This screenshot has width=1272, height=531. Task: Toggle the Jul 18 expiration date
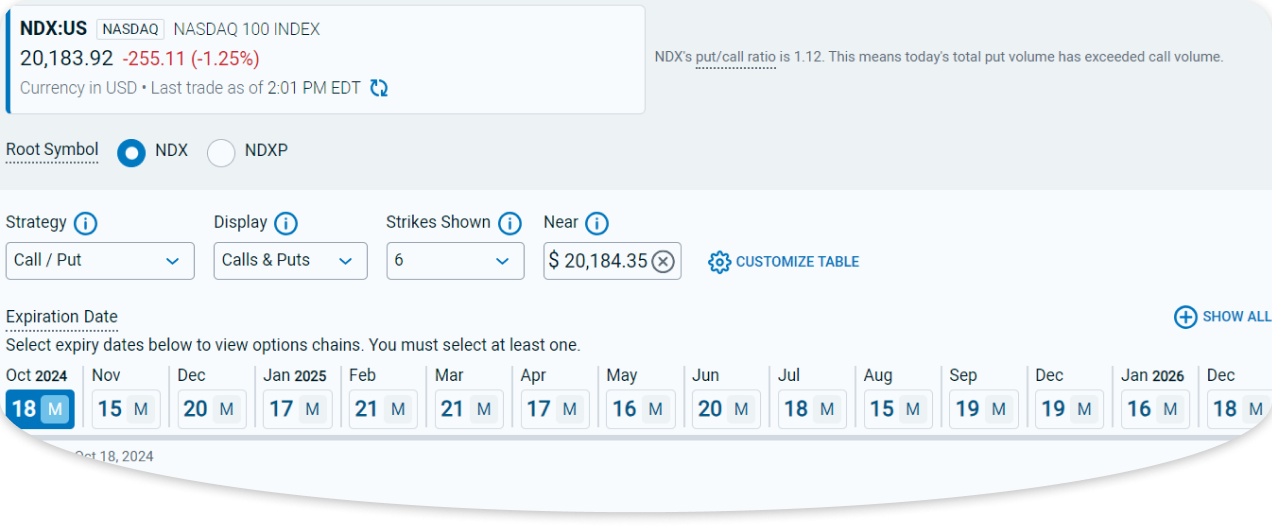tap(812, 409)
